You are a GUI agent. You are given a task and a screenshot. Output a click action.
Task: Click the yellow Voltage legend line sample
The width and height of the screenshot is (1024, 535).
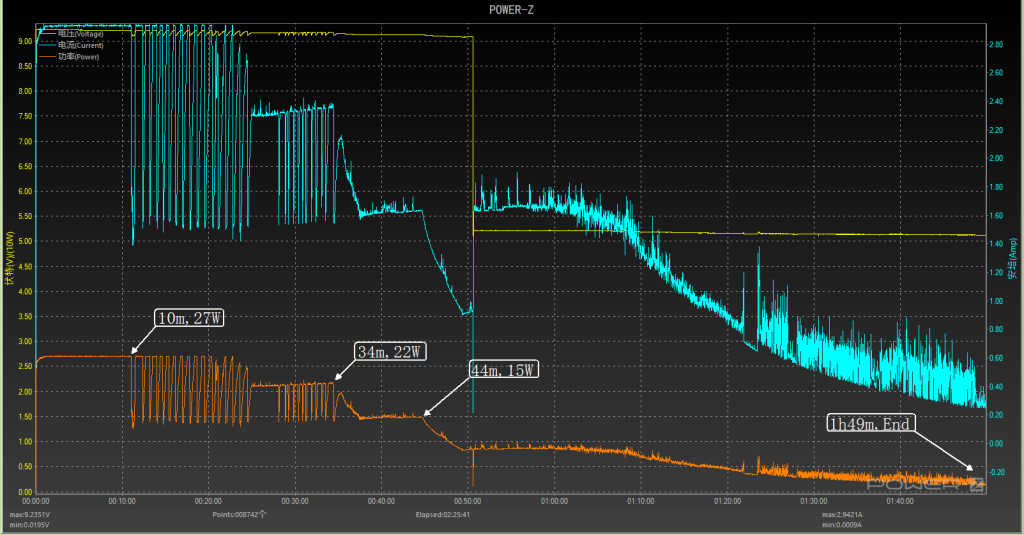[x=48, y=34]
